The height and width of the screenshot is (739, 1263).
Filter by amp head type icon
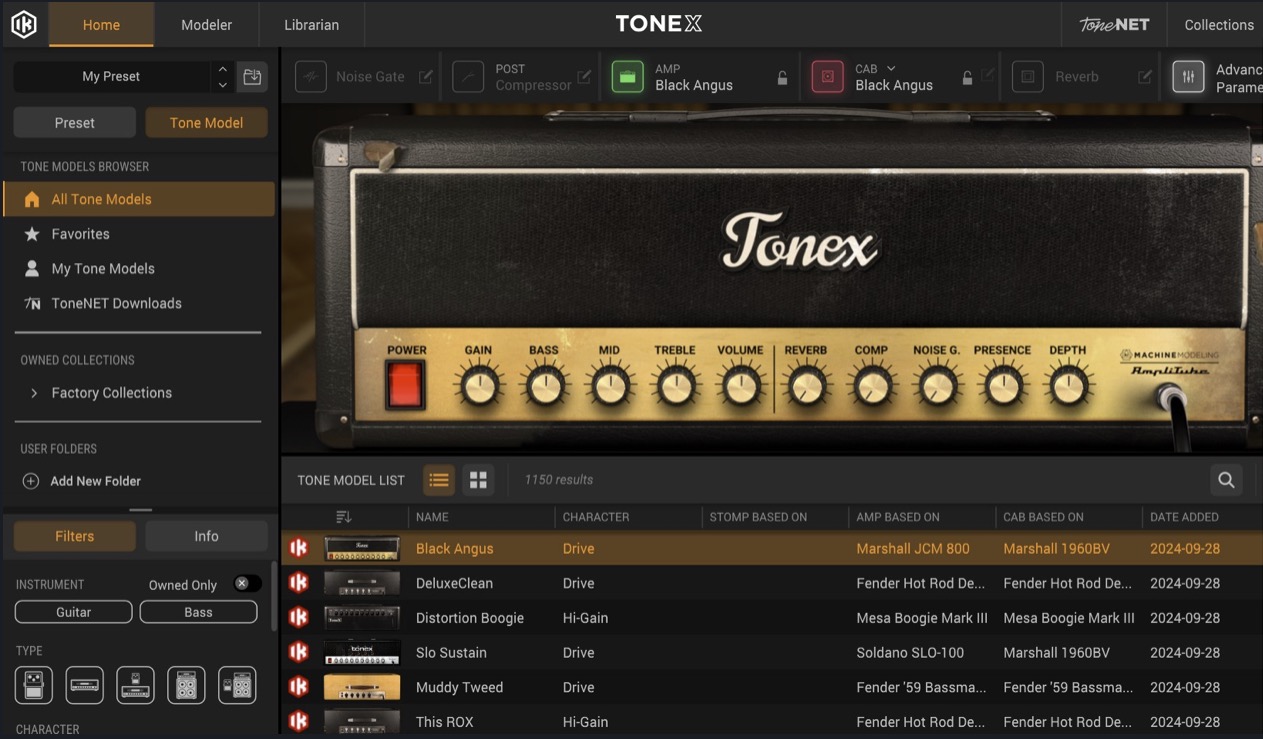(x=85, y=685)
